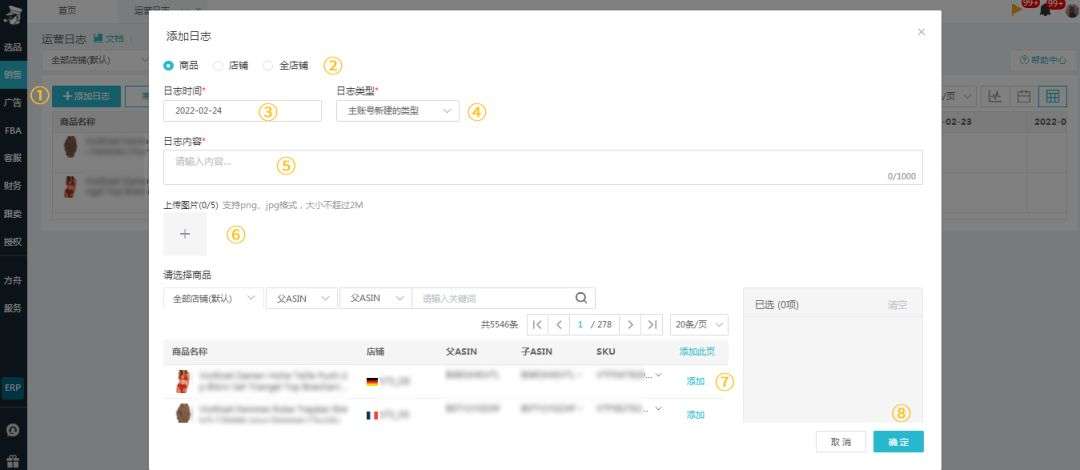
Task: Expand SKU chevron in first product row
Action: [658, 375]
